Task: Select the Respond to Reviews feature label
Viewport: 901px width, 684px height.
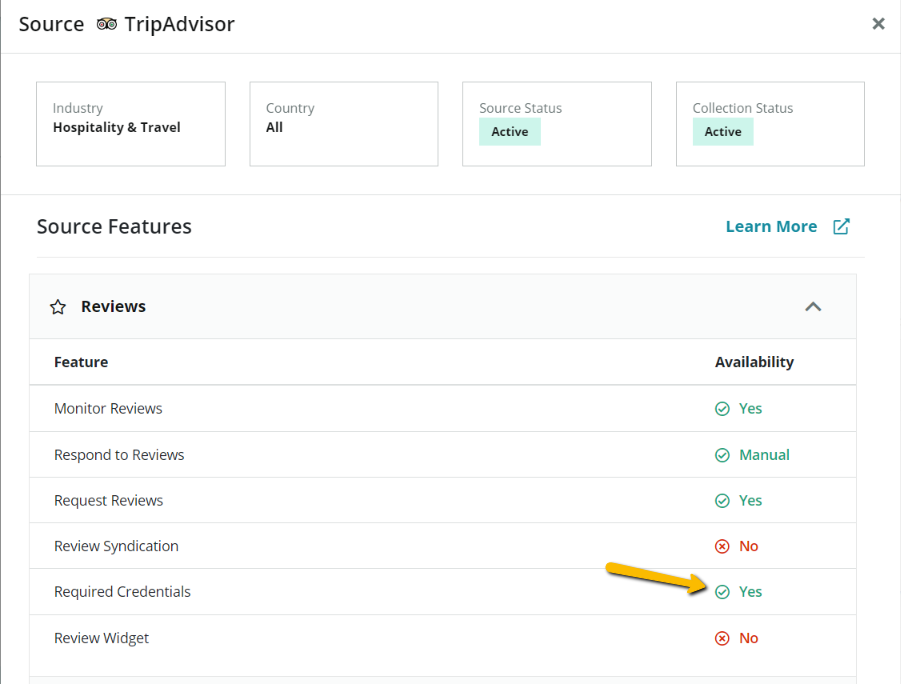Action: point(119,455)
